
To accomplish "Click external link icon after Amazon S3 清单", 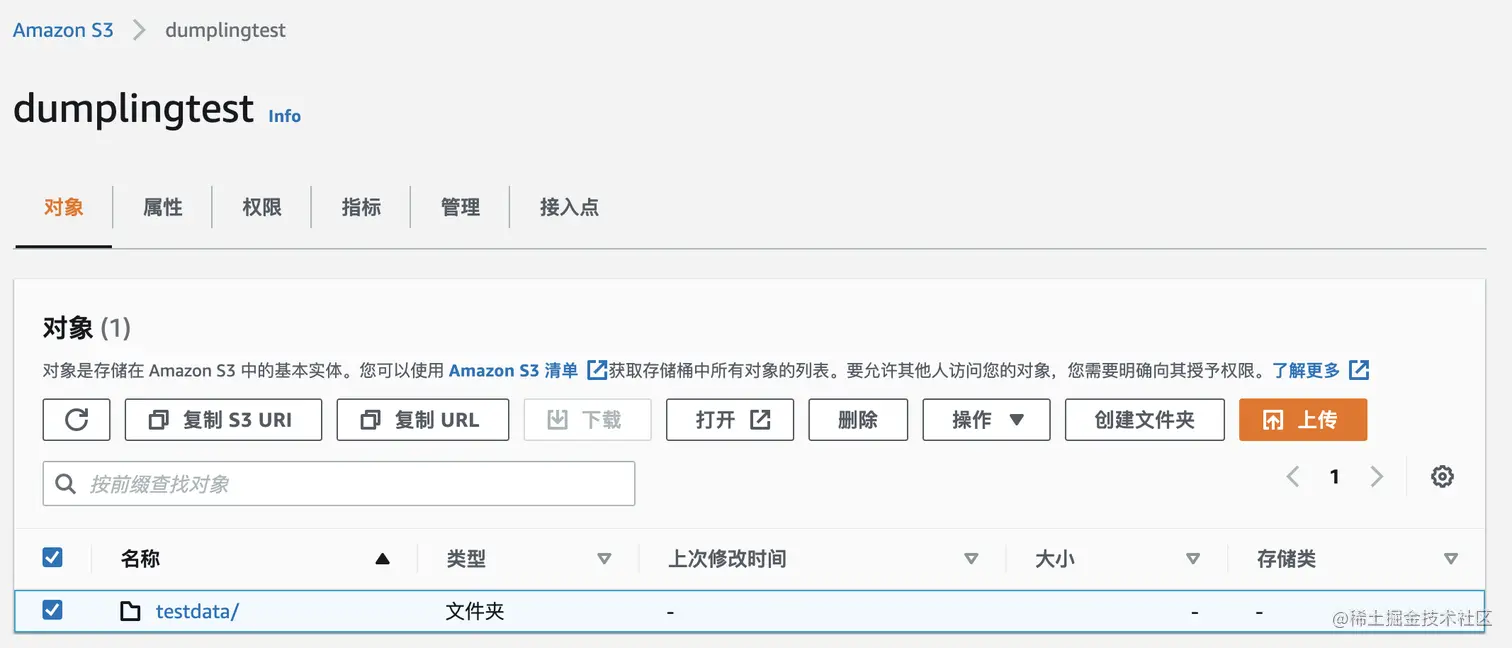I will pyautogui.click(x=597, y=370).
